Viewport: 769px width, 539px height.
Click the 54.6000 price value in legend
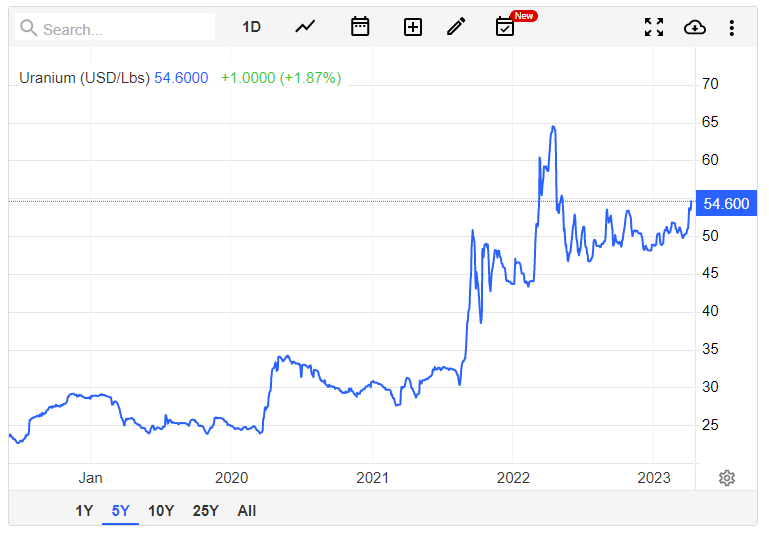181,78
